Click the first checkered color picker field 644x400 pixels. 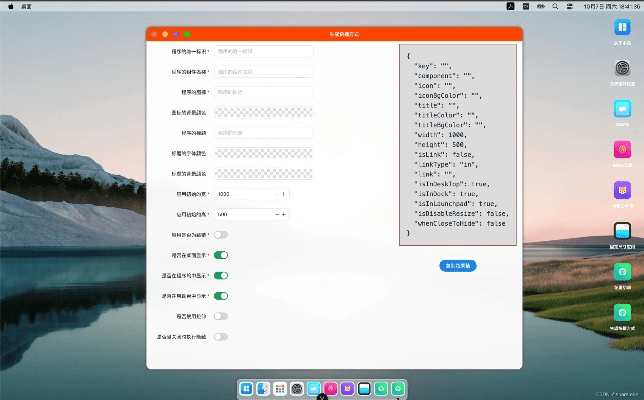click(264, 112)
